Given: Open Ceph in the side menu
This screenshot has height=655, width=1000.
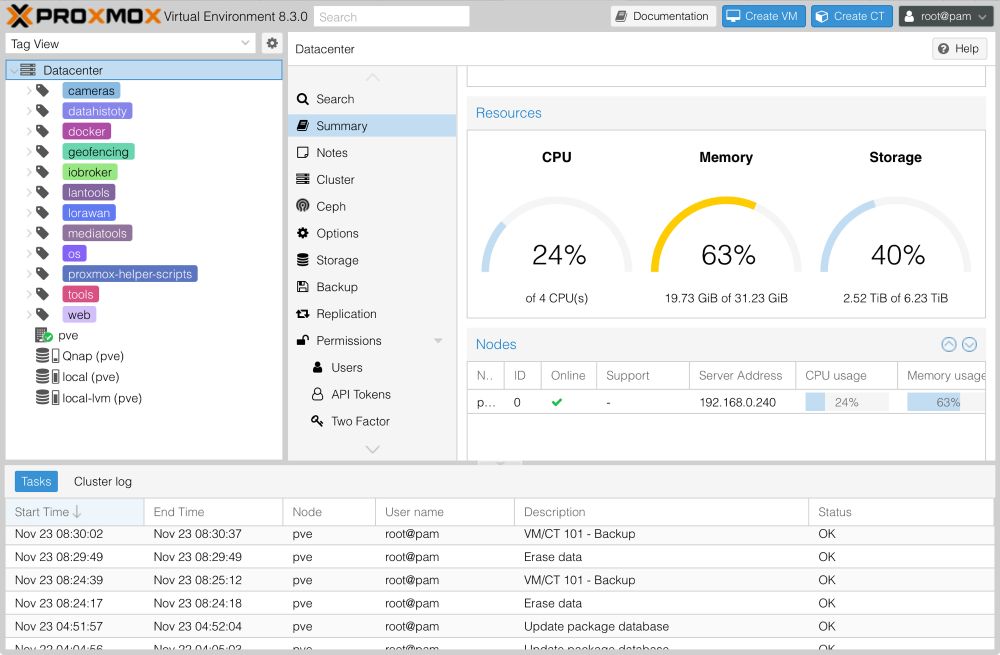Looking at the screenshot, I should pos(372,207).
